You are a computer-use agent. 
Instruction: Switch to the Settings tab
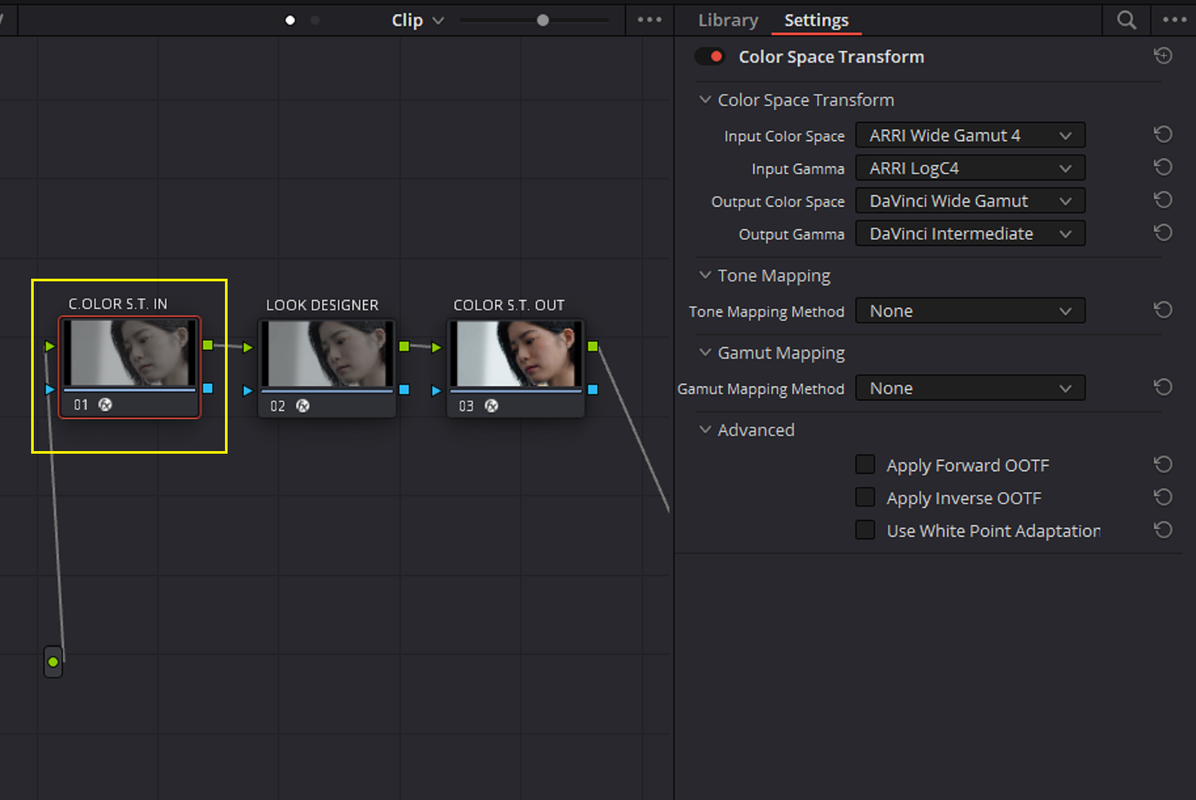click(x=816, y=20)
